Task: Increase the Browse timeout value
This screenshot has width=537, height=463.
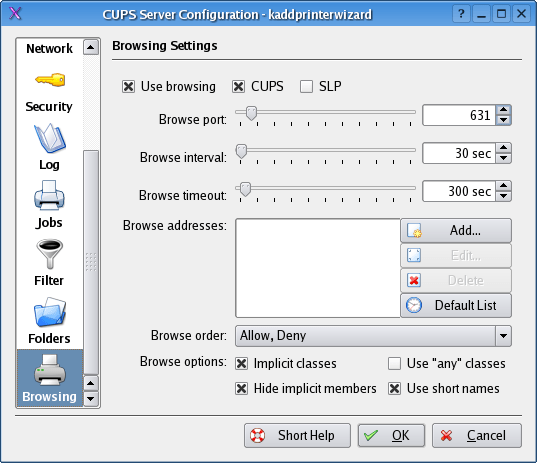Action: click(503, 186)
